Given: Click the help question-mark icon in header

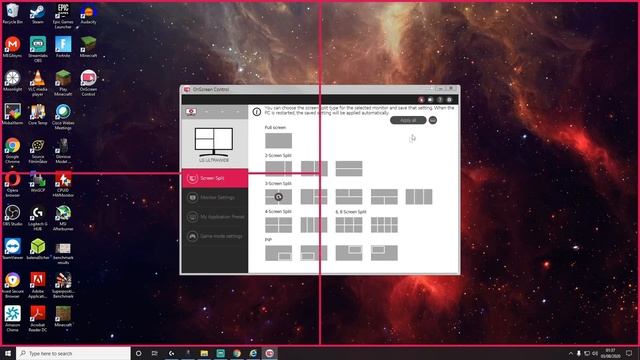Looking at the screenshot, I should pyautogui.click(x=440, y=100).
